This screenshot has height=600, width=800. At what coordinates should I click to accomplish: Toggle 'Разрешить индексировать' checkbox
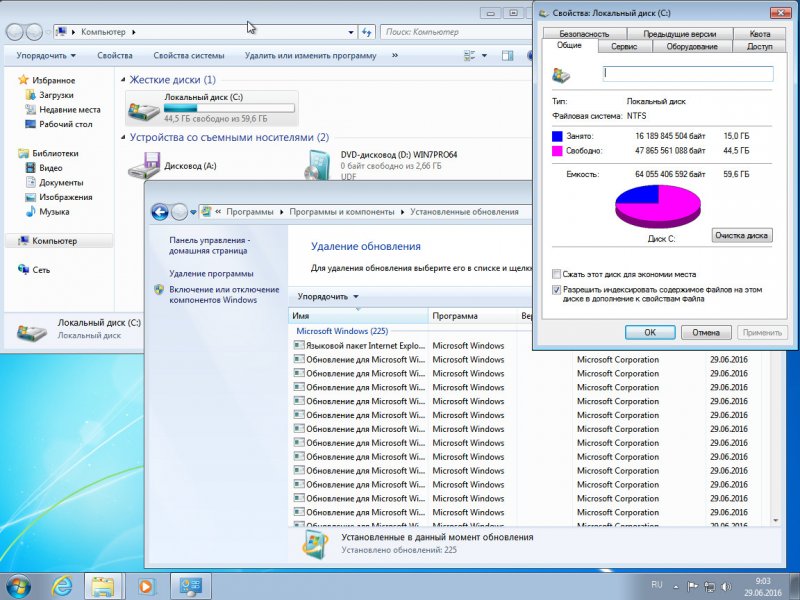[557, 290]
